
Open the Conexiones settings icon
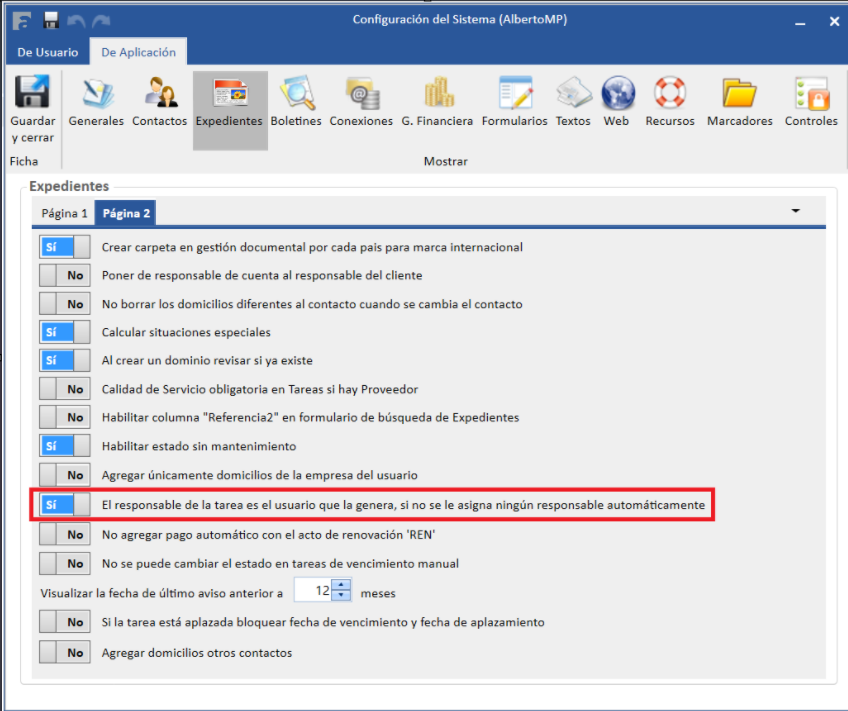361,95
